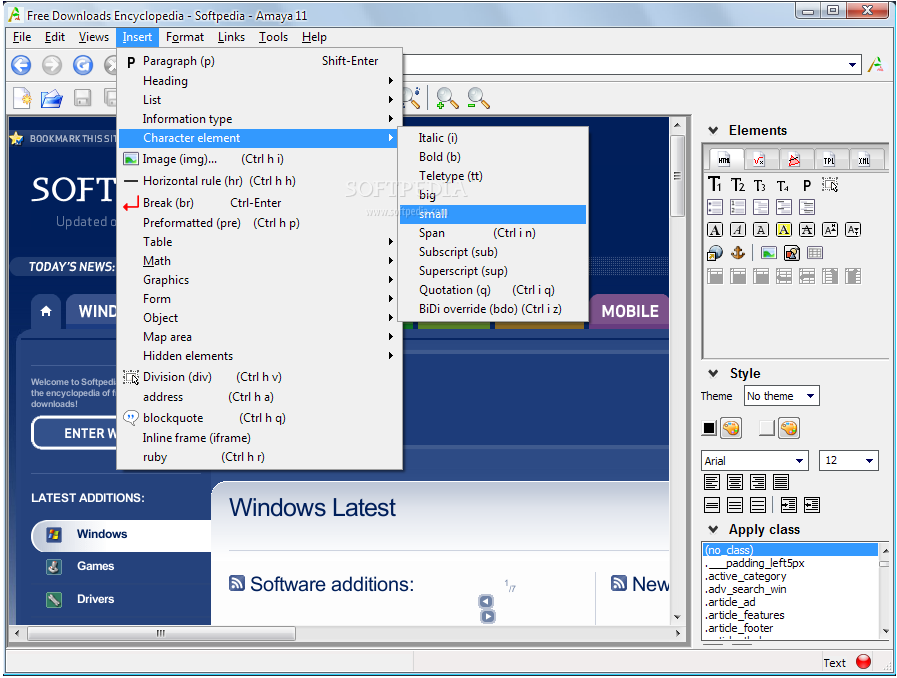This screenshot has width=897, height=678.
Task: Create a bulleted list from Elements panel
Action: pos(715,207)
